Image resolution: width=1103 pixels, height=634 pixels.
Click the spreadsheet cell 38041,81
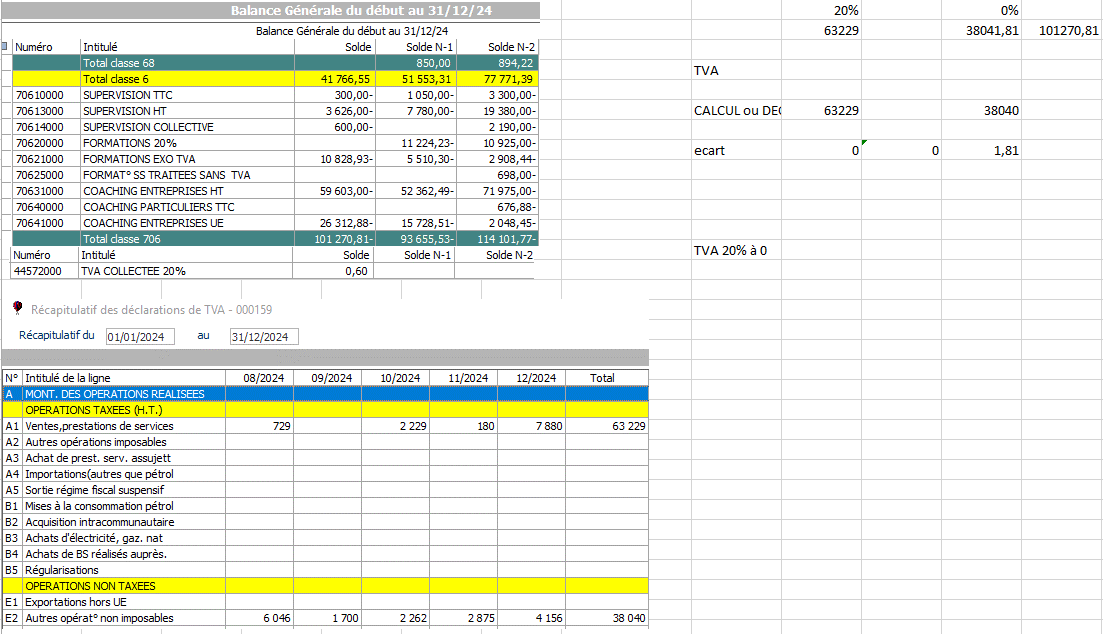[x=981, y=30]
